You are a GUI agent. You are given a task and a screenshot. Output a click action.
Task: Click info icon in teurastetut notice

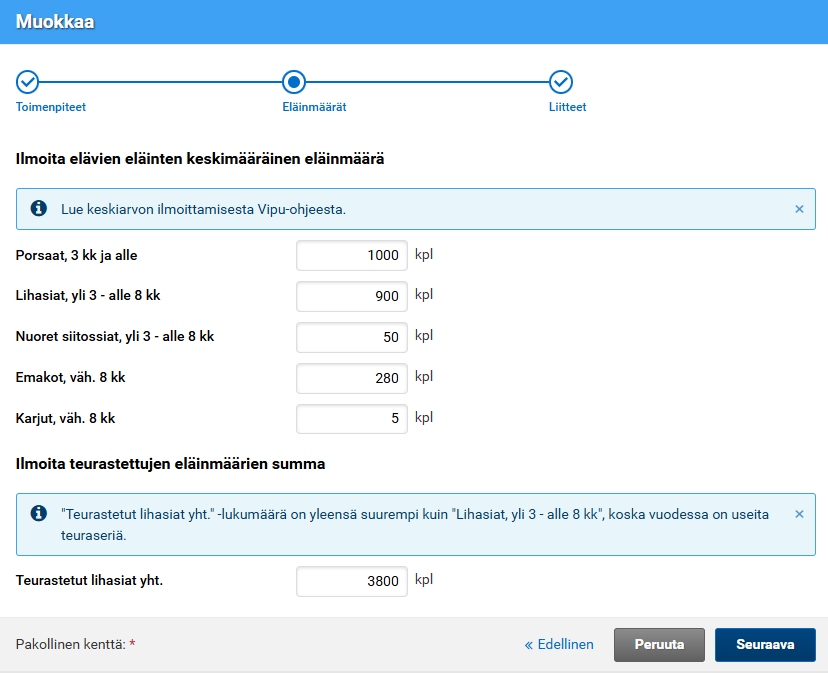pyautogui.click(x=39, y=513)
